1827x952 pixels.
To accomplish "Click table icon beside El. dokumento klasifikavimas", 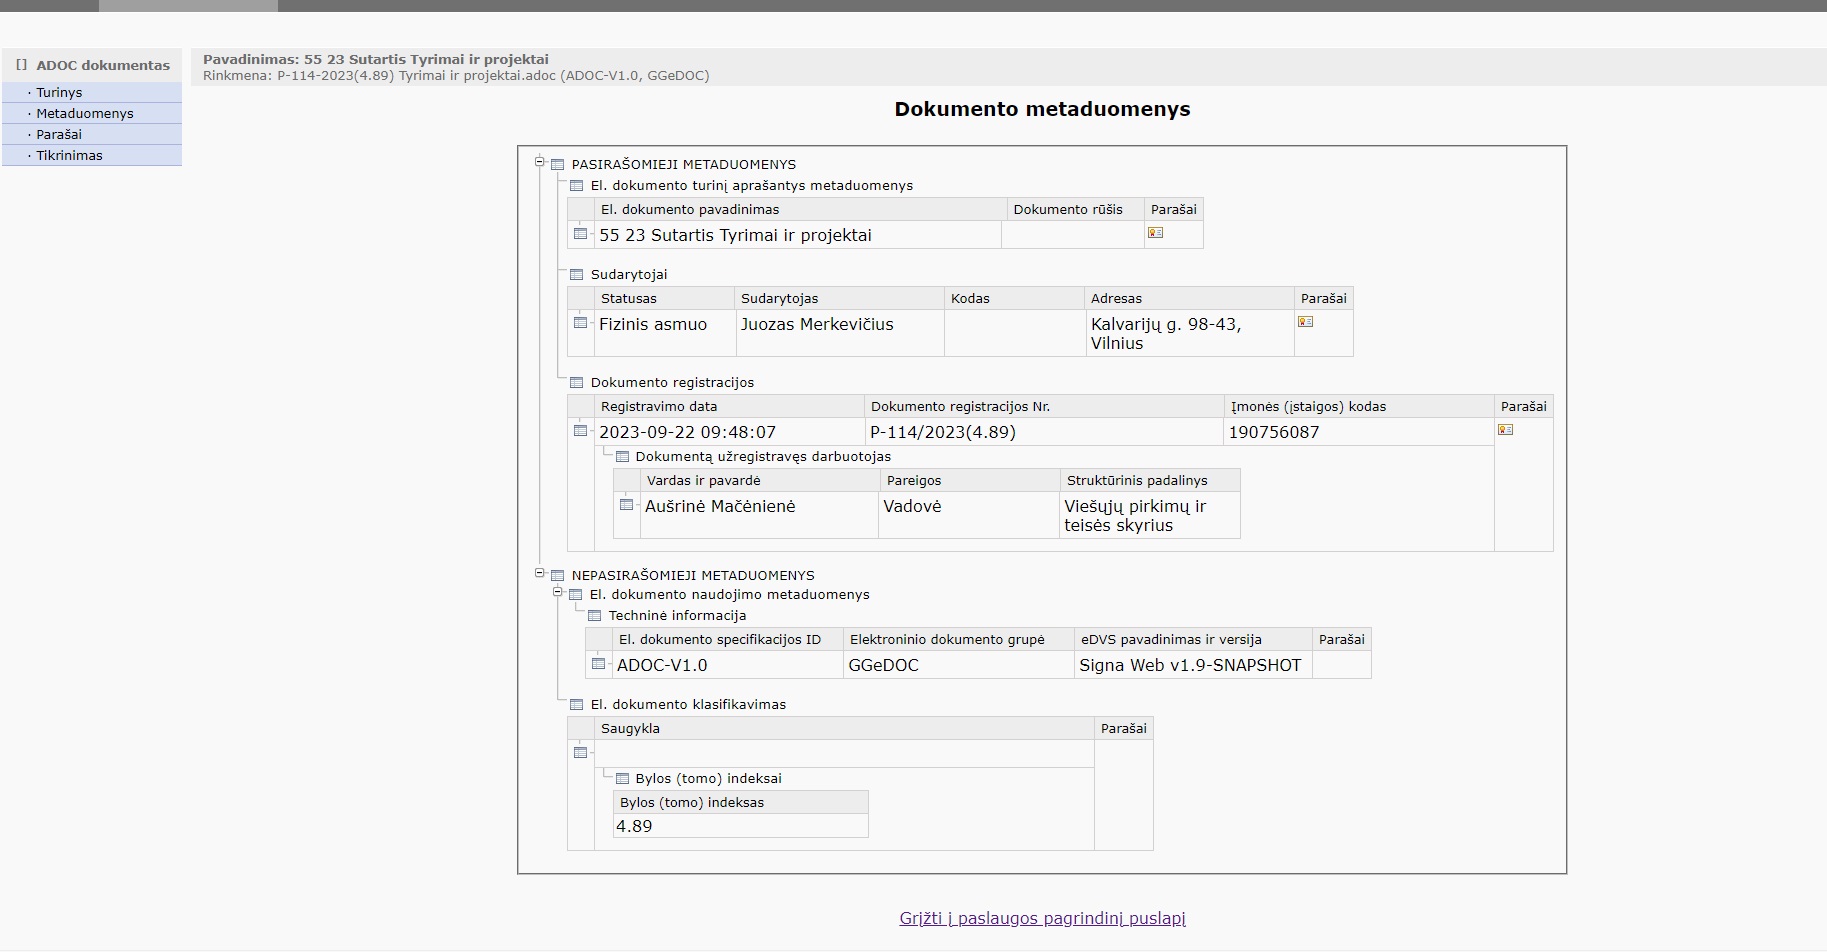I will tap(576, 705).
